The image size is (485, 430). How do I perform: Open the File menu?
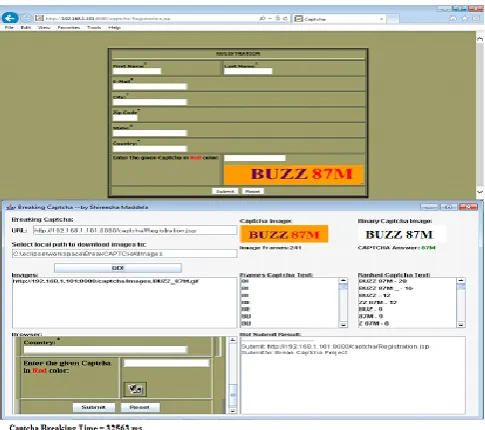click(9, 27)
